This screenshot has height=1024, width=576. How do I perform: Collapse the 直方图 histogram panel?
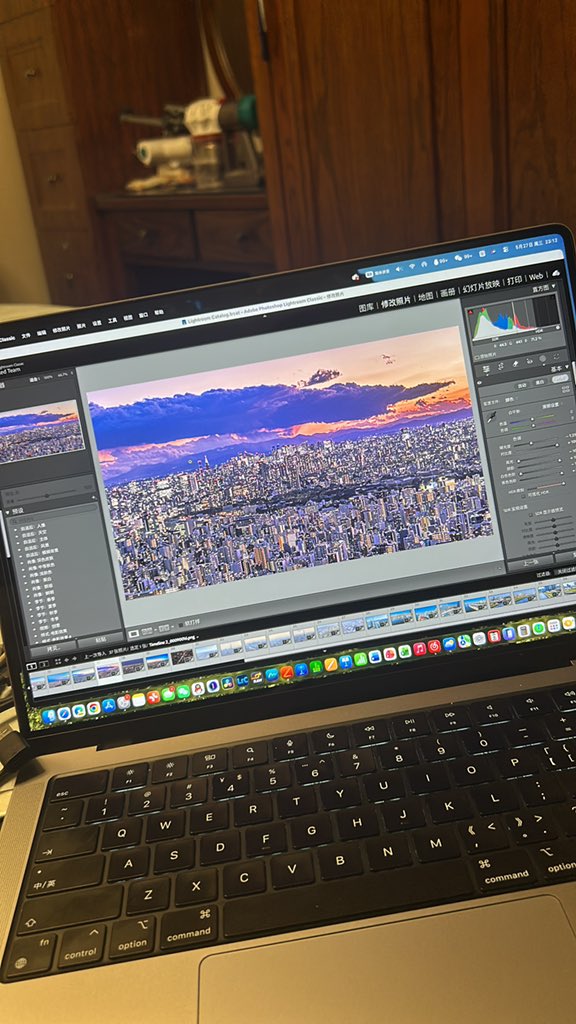553,286
